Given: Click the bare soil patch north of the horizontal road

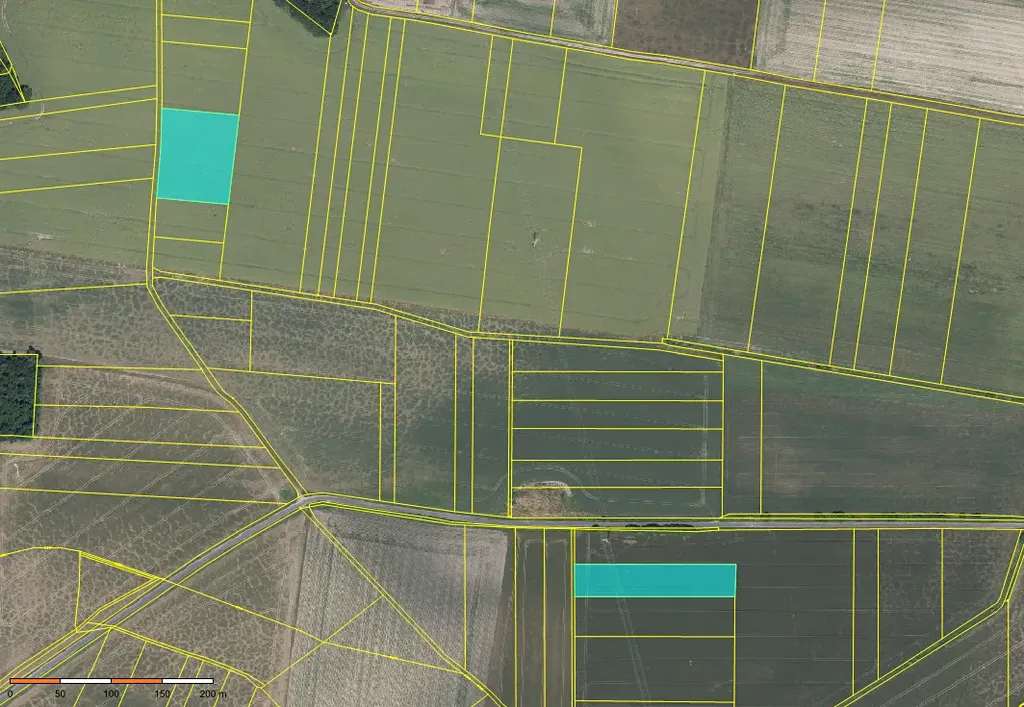Looking at the screenshot, I should pyautogui.click(x=542, y=497).
